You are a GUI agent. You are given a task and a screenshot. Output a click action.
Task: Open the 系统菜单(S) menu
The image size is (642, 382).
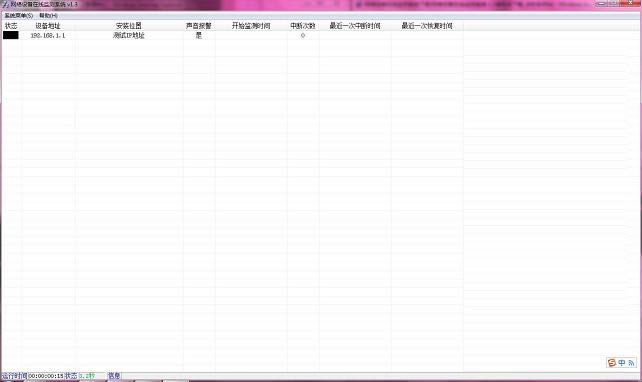pos(18,16)
